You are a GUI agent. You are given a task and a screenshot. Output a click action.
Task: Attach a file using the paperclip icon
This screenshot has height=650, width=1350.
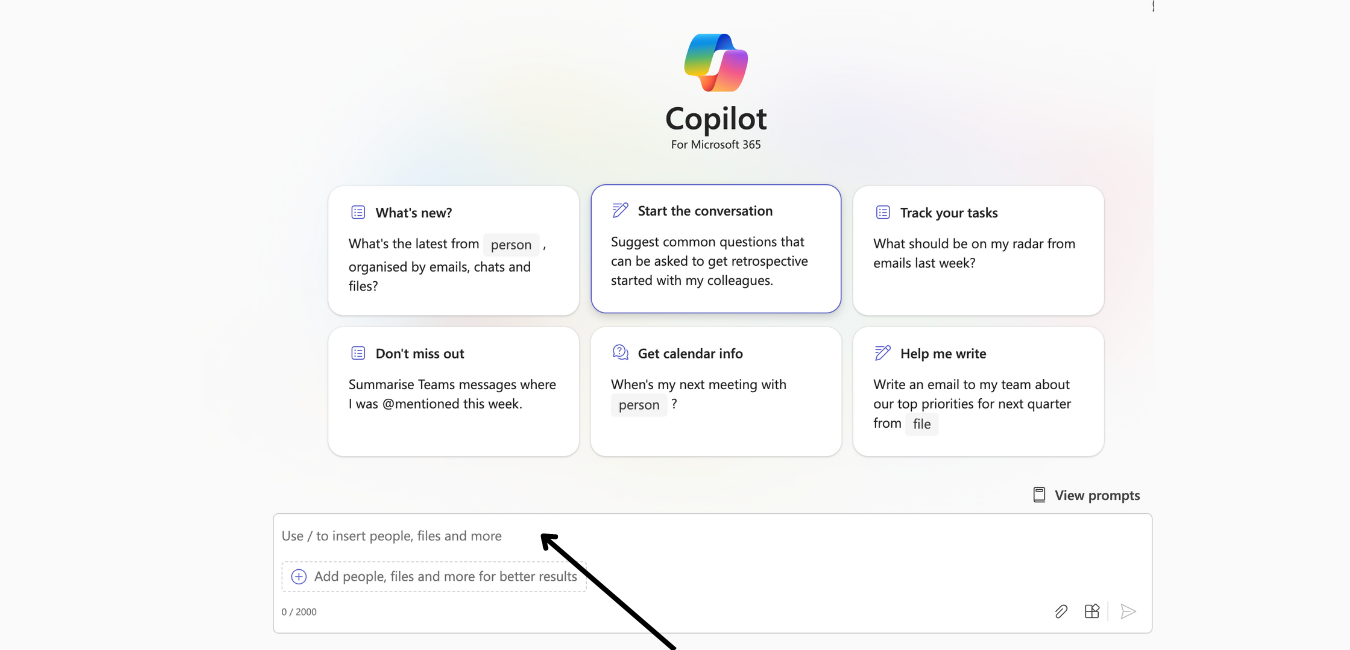(x=1061, y=612)
